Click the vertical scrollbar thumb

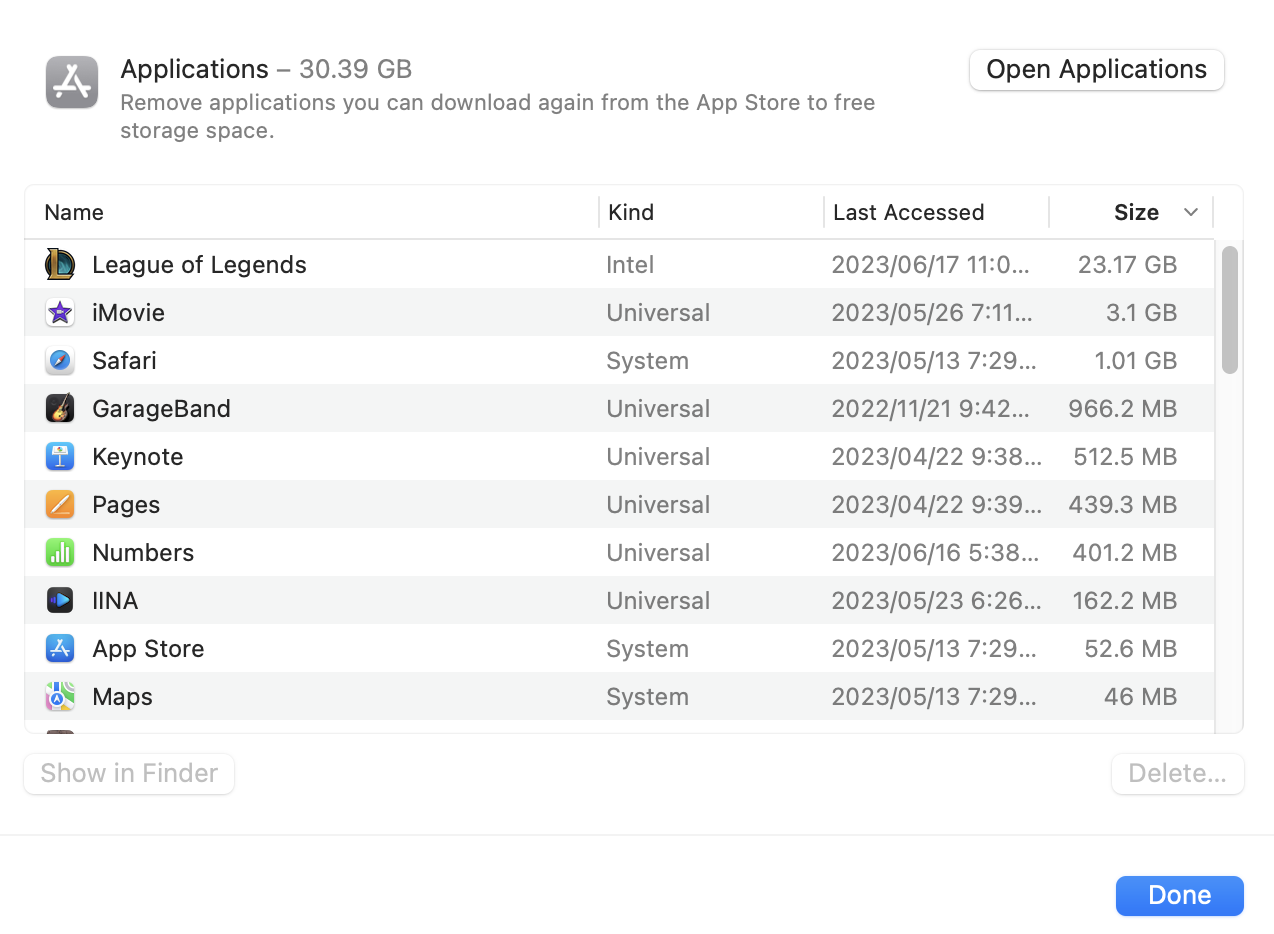(x=1230, y=310)
